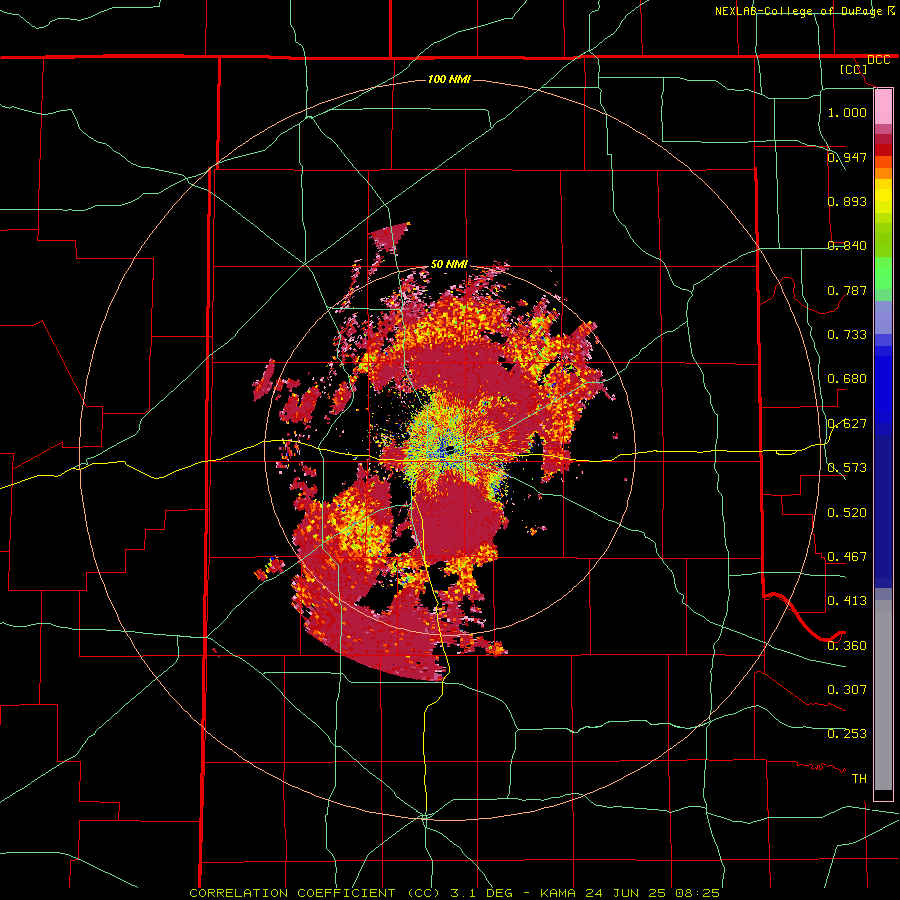Select the 0.307 legend value
Screen dimensions: 900x900
pos(847,689)
